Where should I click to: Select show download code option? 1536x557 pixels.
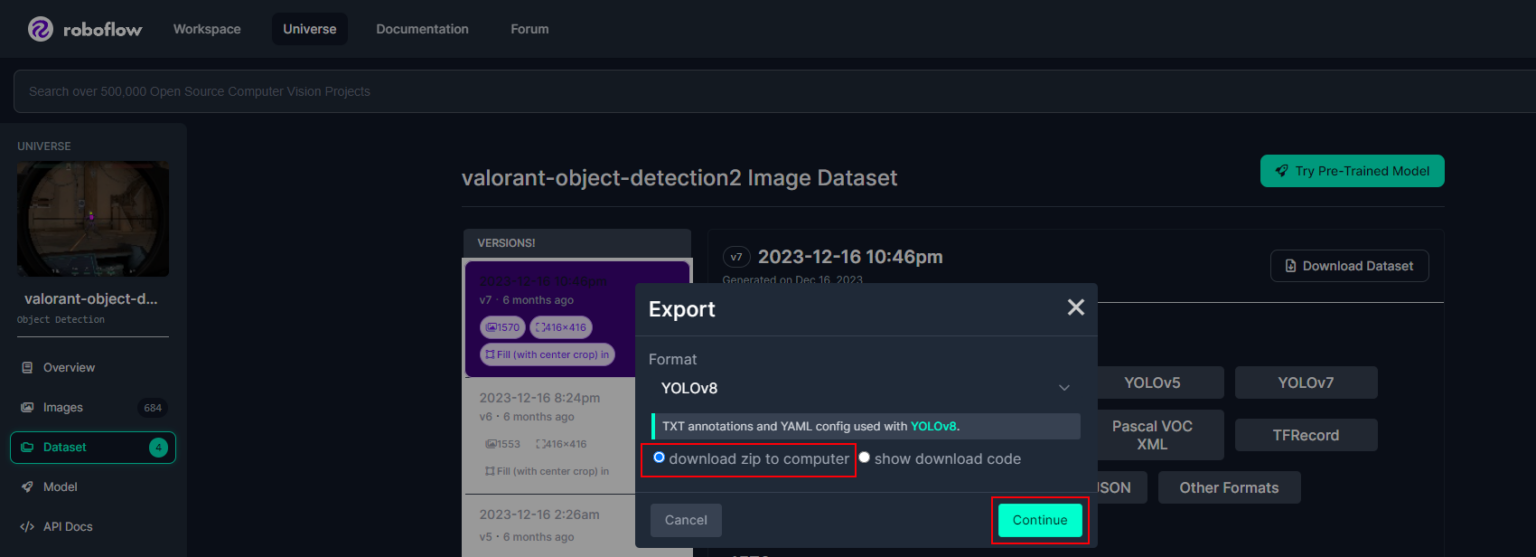pos(865,458)
